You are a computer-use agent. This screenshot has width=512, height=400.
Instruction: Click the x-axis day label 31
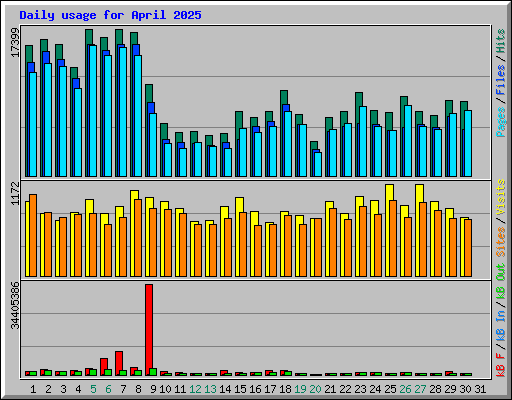[x=480, y=389]
